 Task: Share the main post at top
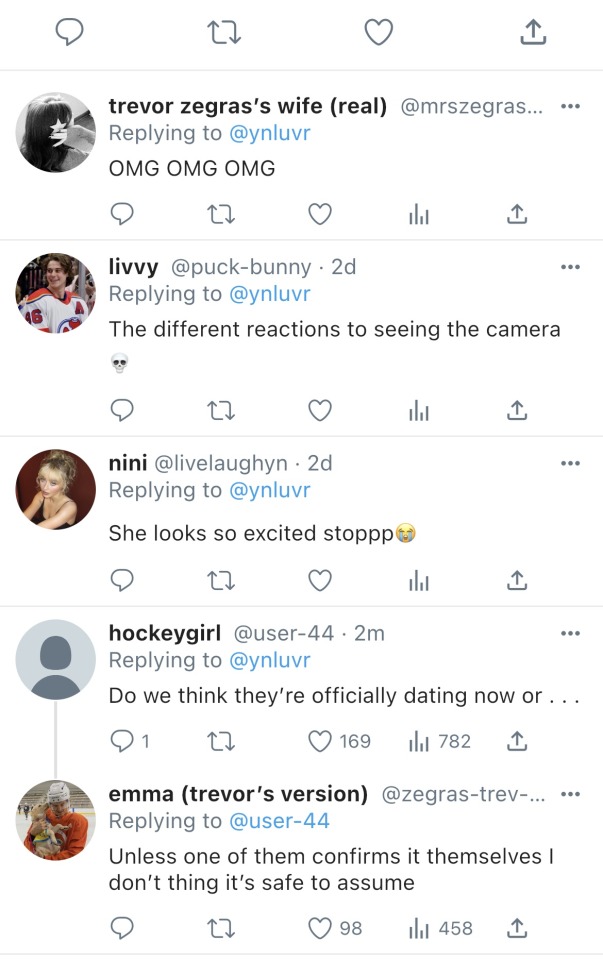[x=534, y=34]
